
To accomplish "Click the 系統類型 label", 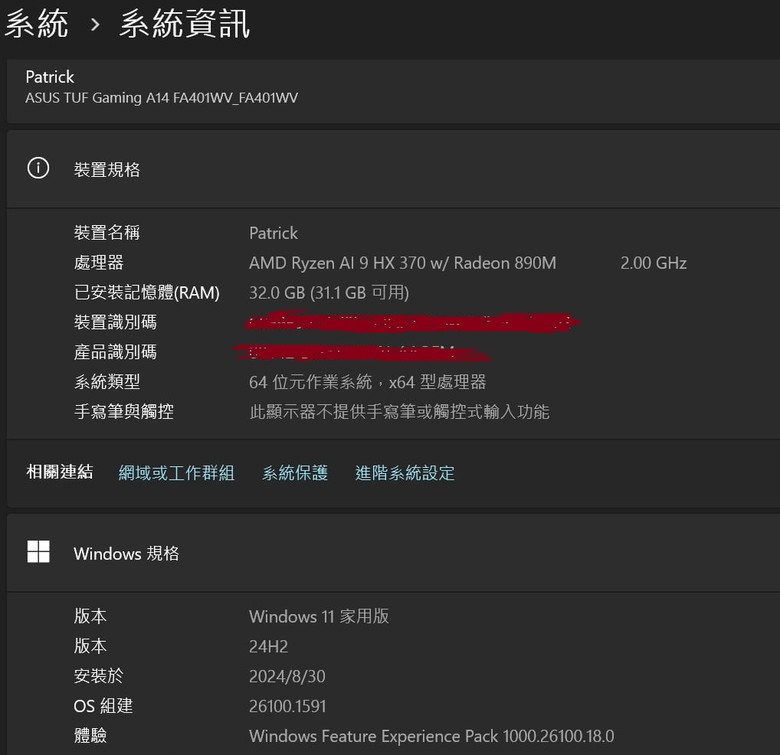I will click(107, 382).
